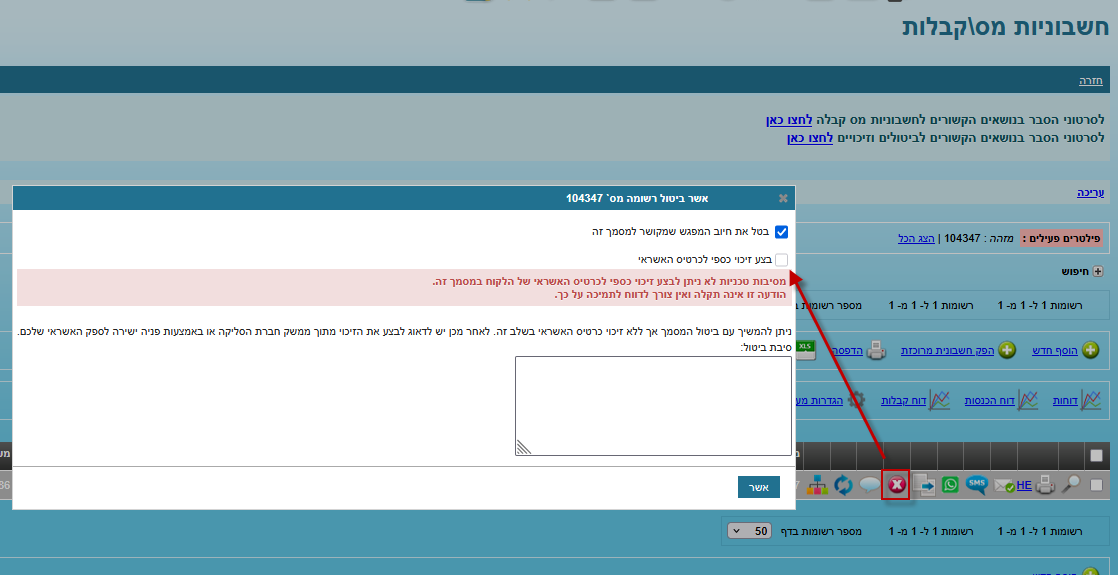The image size is (1118, 575).
Task: Click the red cancel document icon
Action: (896, 485)
